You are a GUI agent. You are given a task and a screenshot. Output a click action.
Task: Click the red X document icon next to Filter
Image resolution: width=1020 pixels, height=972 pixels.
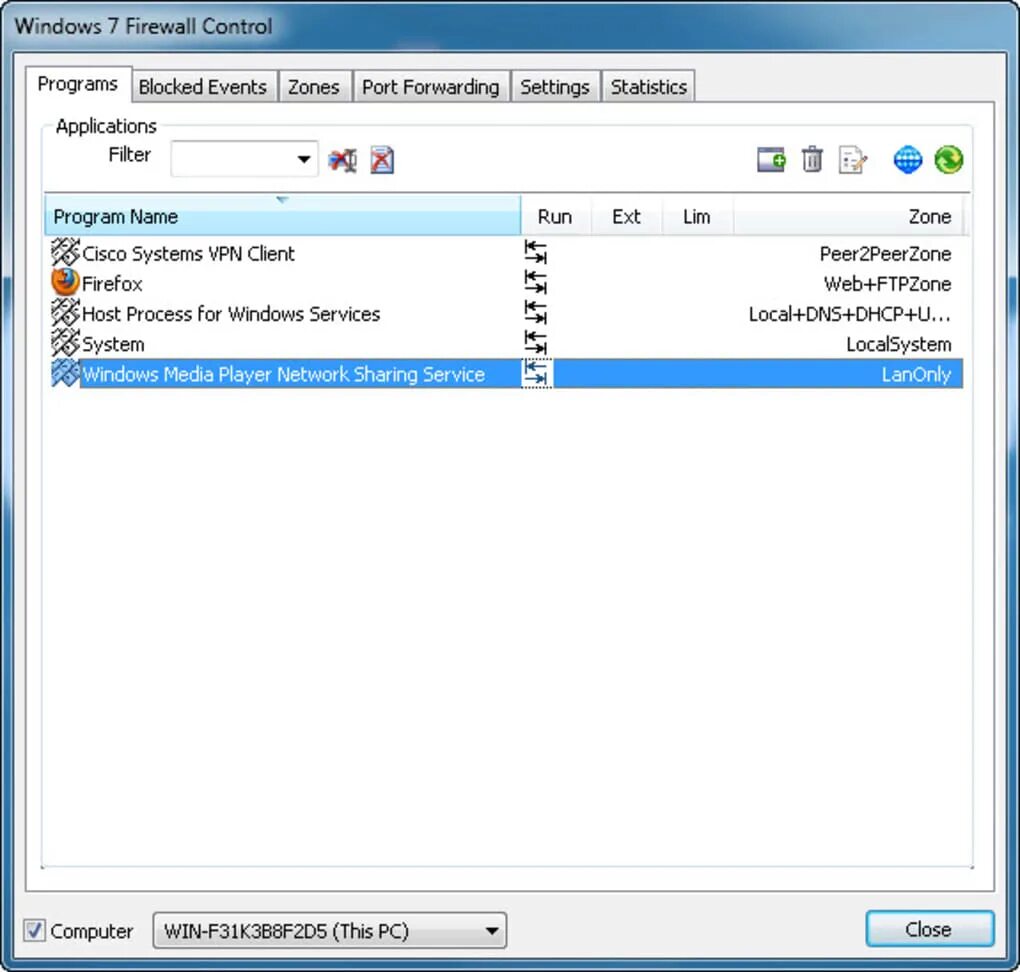(382, 160)
